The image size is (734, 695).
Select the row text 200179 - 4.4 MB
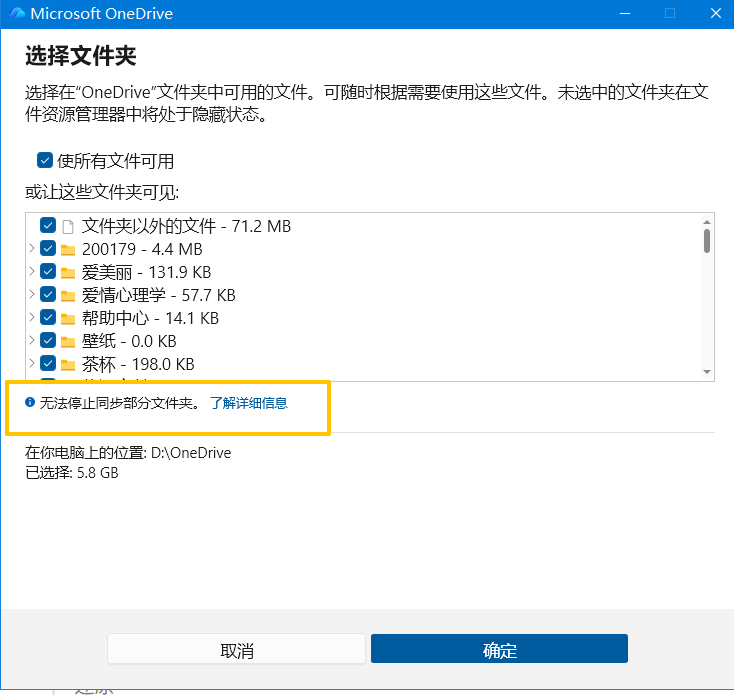click(x=142, y=249)
